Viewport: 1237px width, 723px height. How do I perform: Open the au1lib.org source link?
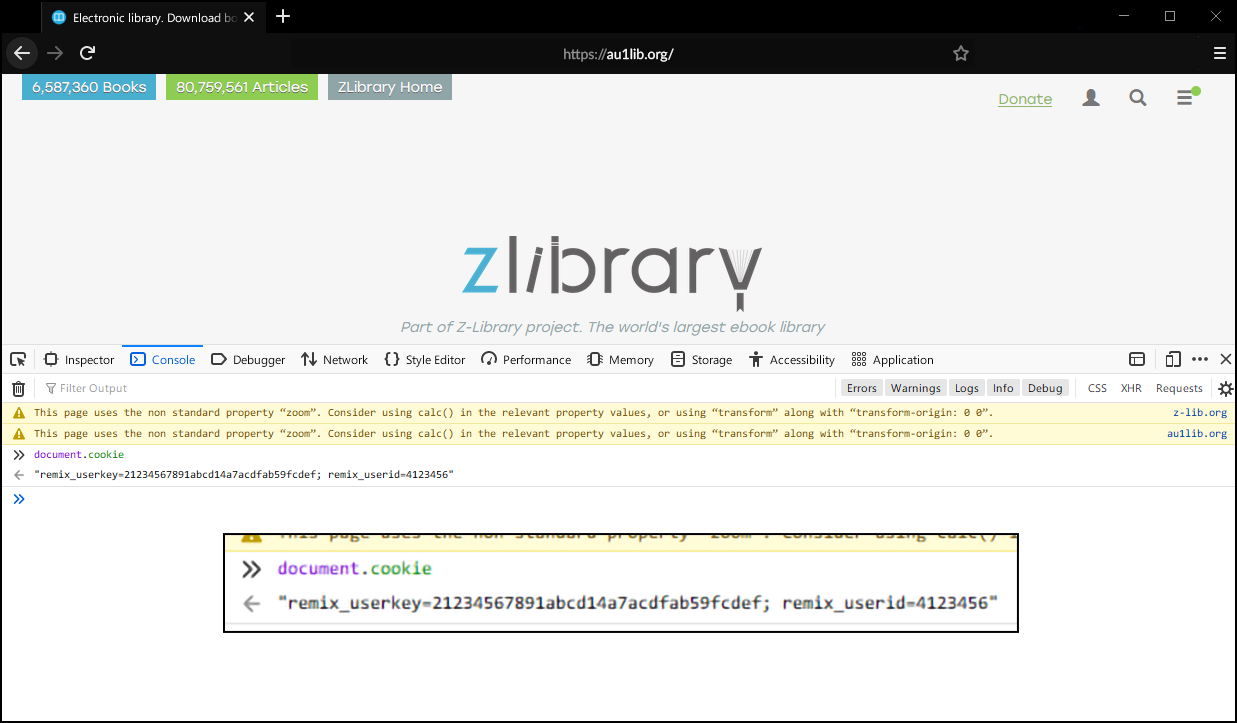tap(1197, 434)
